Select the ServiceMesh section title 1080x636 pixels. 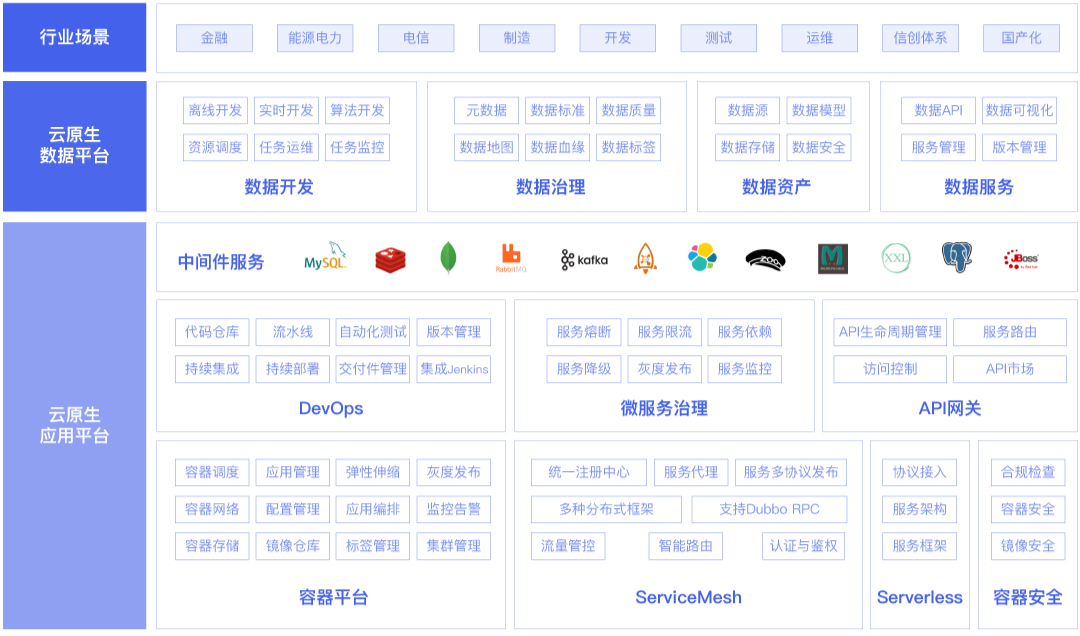click(688, 597)
